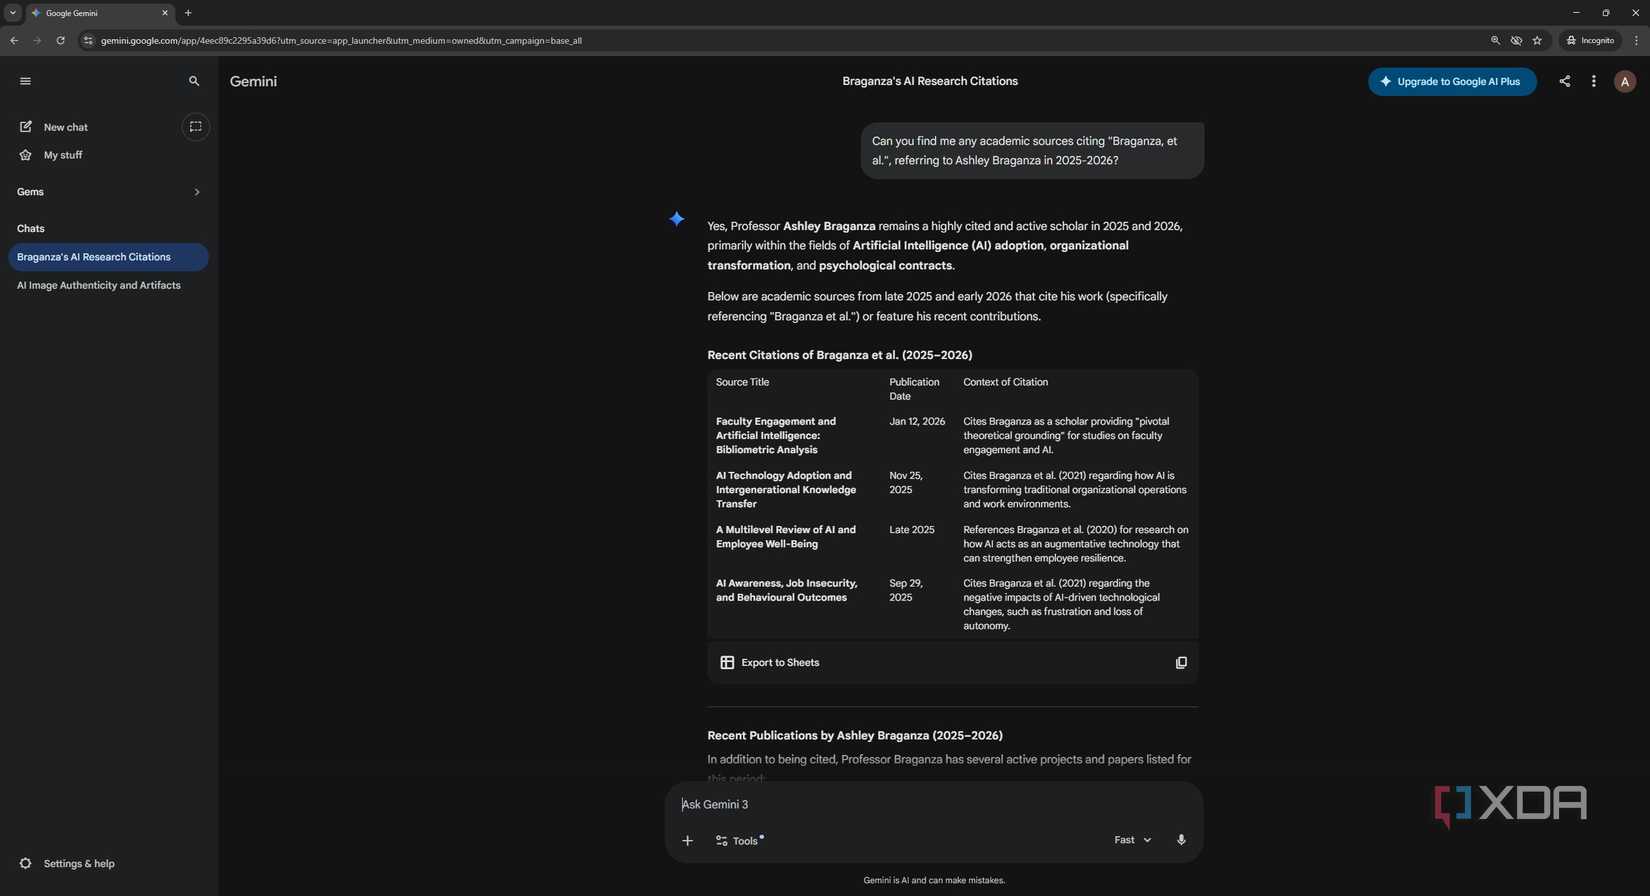The image size is (1650, 896).
Task: Start a New chat
Action: 66,127
